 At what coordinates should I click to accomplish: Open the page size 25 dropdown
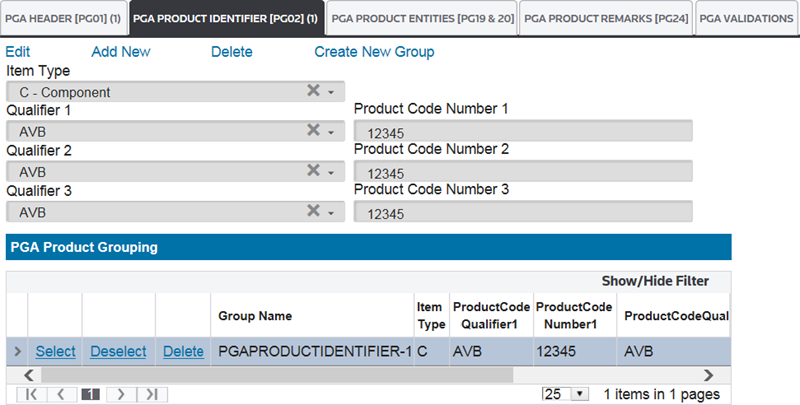click(577, 394)
